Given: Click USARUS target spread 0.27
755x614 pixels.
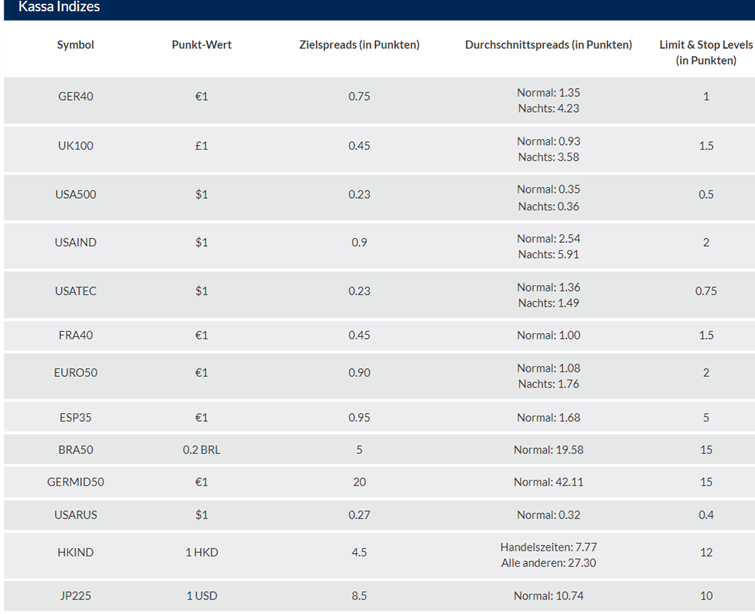Looking at the screenshot, I should (x=359, y=515).
